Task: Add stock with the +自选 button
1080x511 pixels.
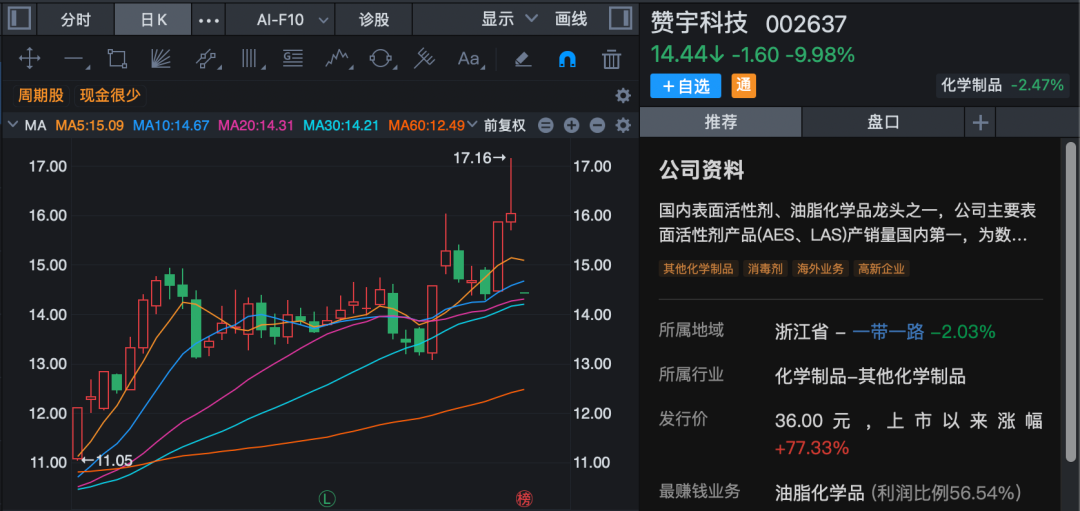Action: coord(686,86)
